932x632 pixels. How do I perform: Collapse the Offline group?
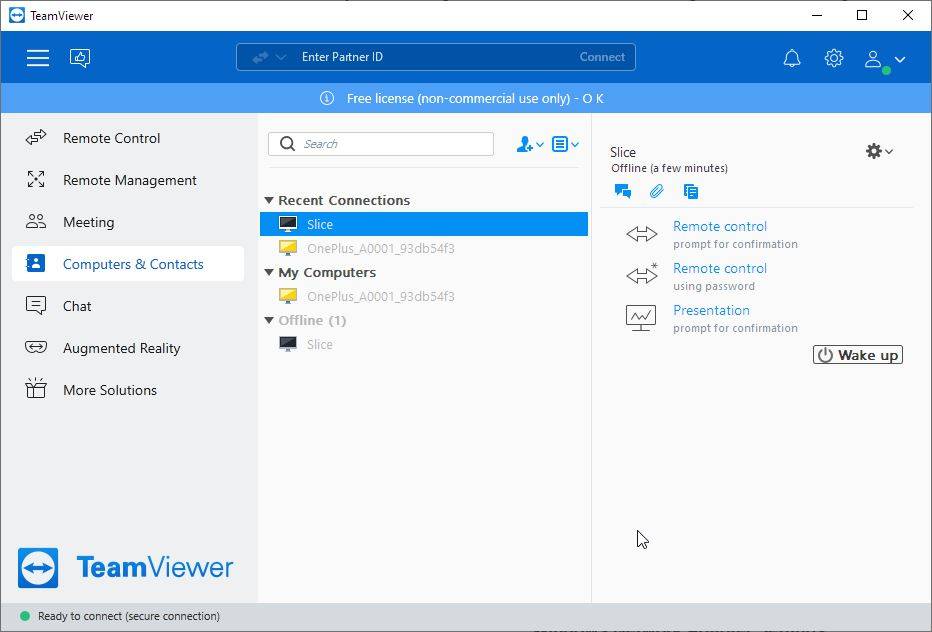pos(268,320)
